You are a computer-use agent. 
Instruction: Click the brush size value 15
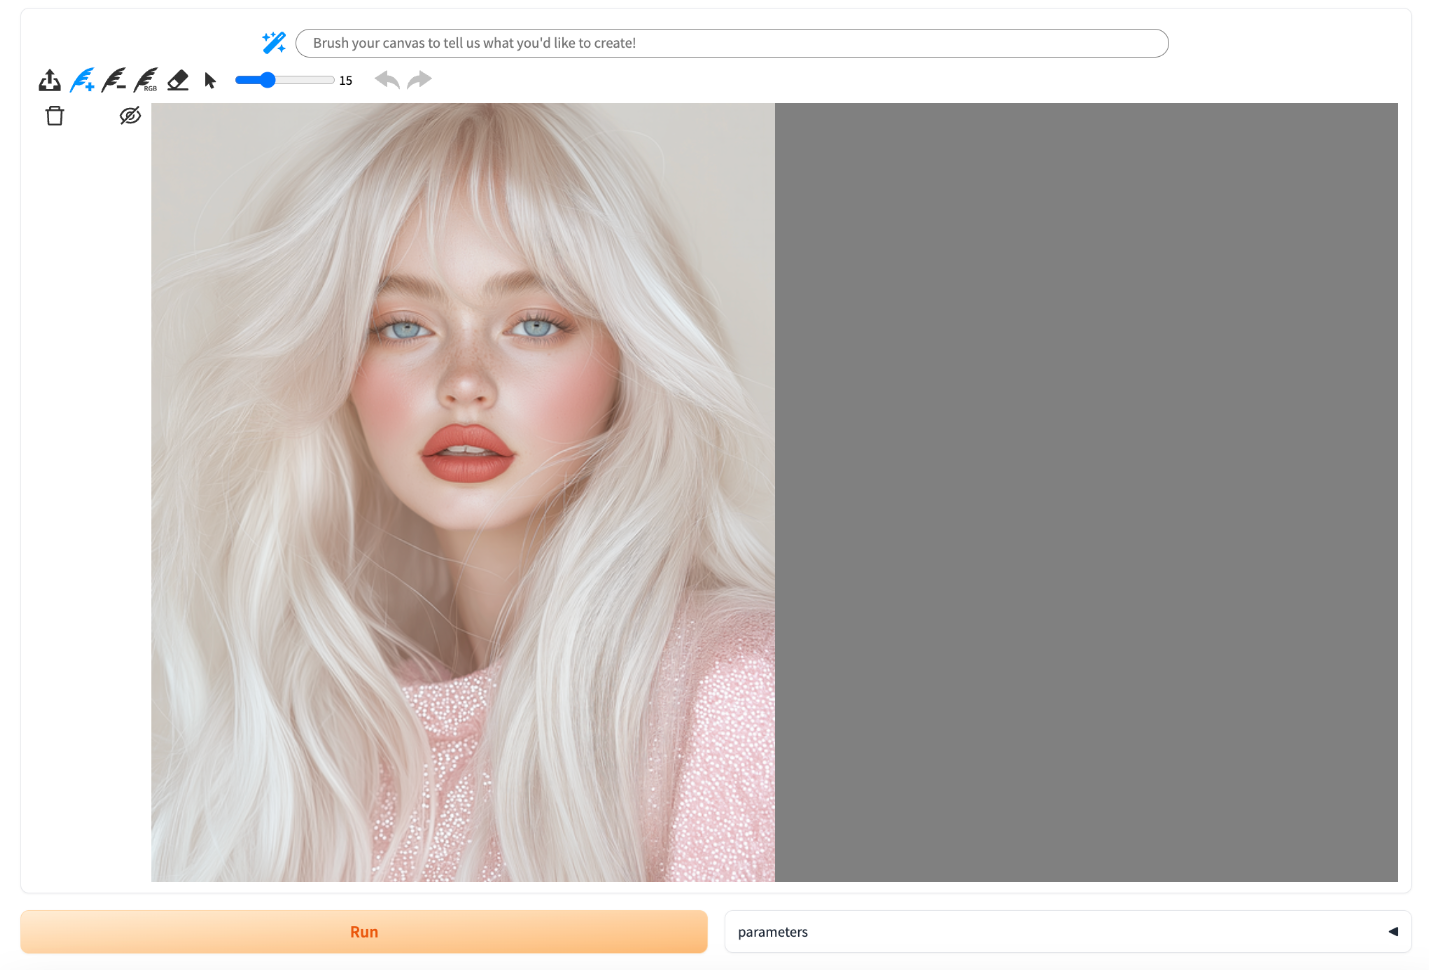(x=346, y=81)
